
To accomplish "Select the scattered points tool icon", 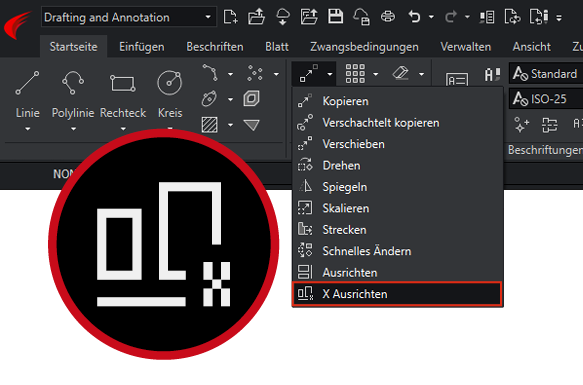I will 255,73.
